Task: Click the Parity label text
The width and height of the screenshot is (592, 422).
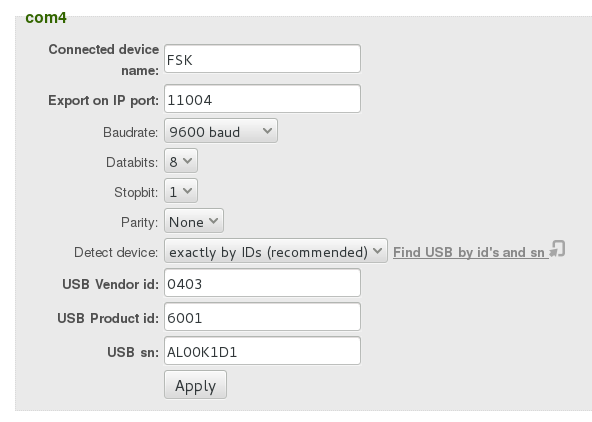Action: pos(139,222)
